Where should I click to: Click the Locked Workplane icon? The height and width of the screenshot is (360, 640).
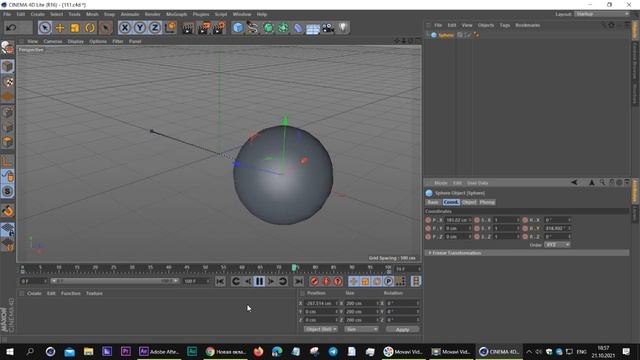(x=8, y=230)
